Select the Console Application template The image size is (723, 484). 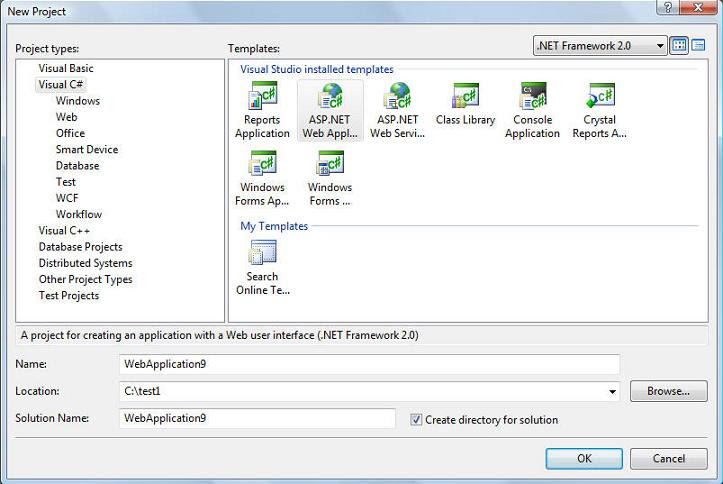533,111
